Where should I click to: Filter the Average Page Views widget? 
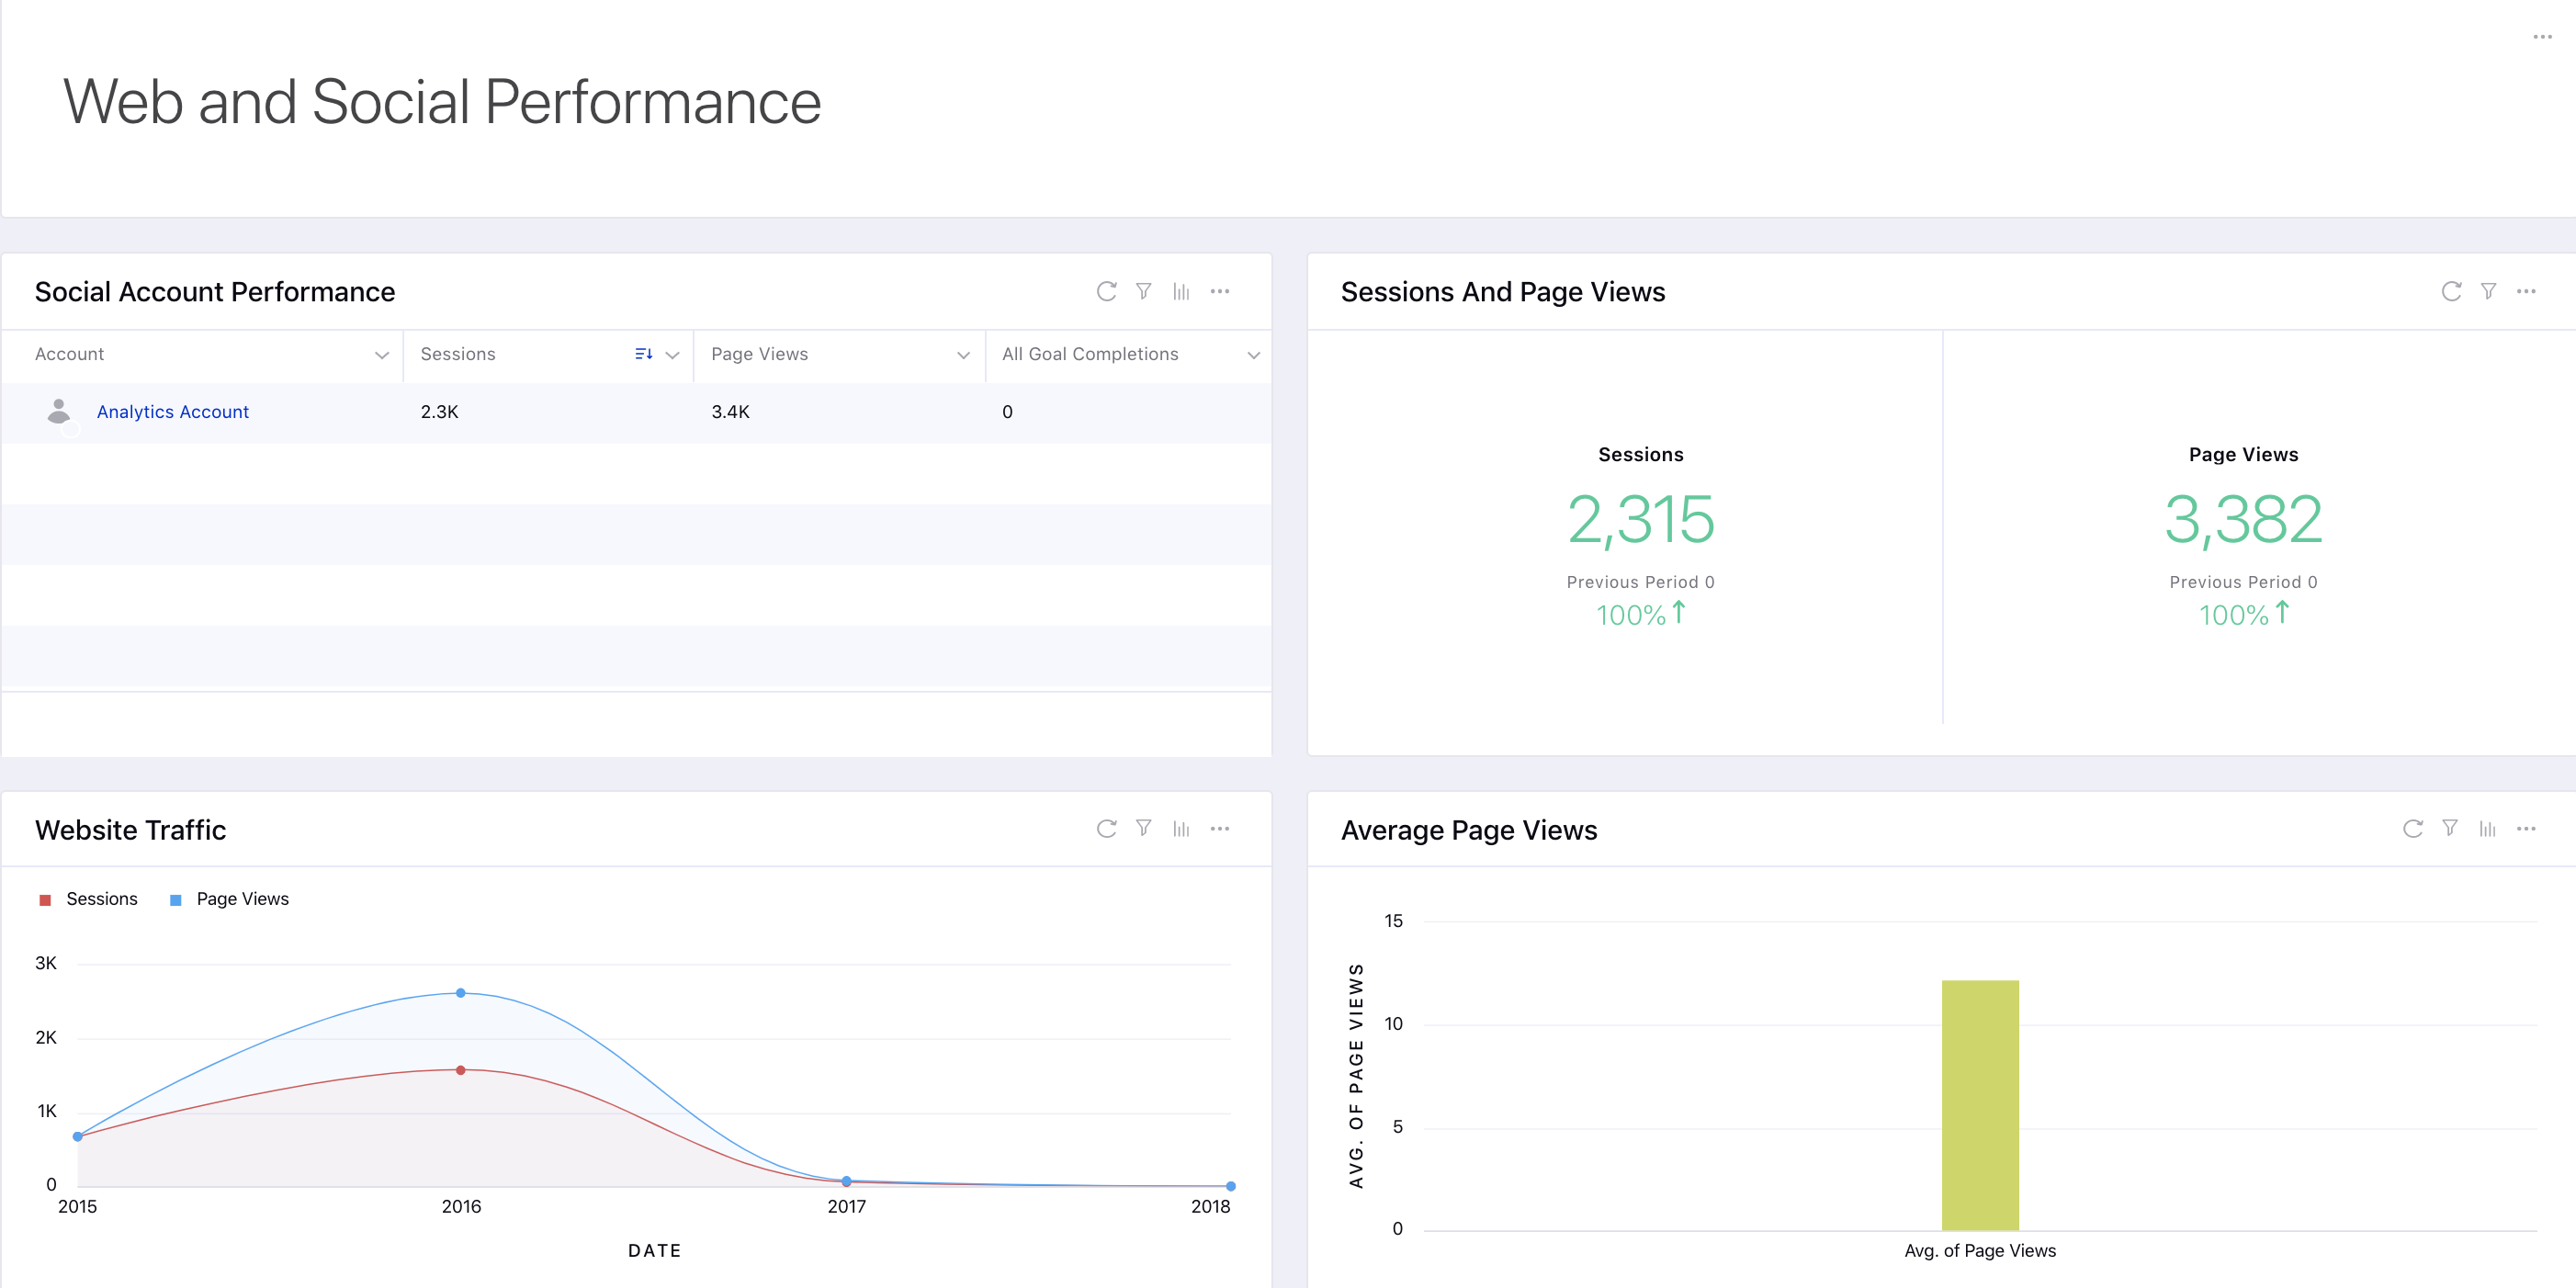[x=2450, y=828]
